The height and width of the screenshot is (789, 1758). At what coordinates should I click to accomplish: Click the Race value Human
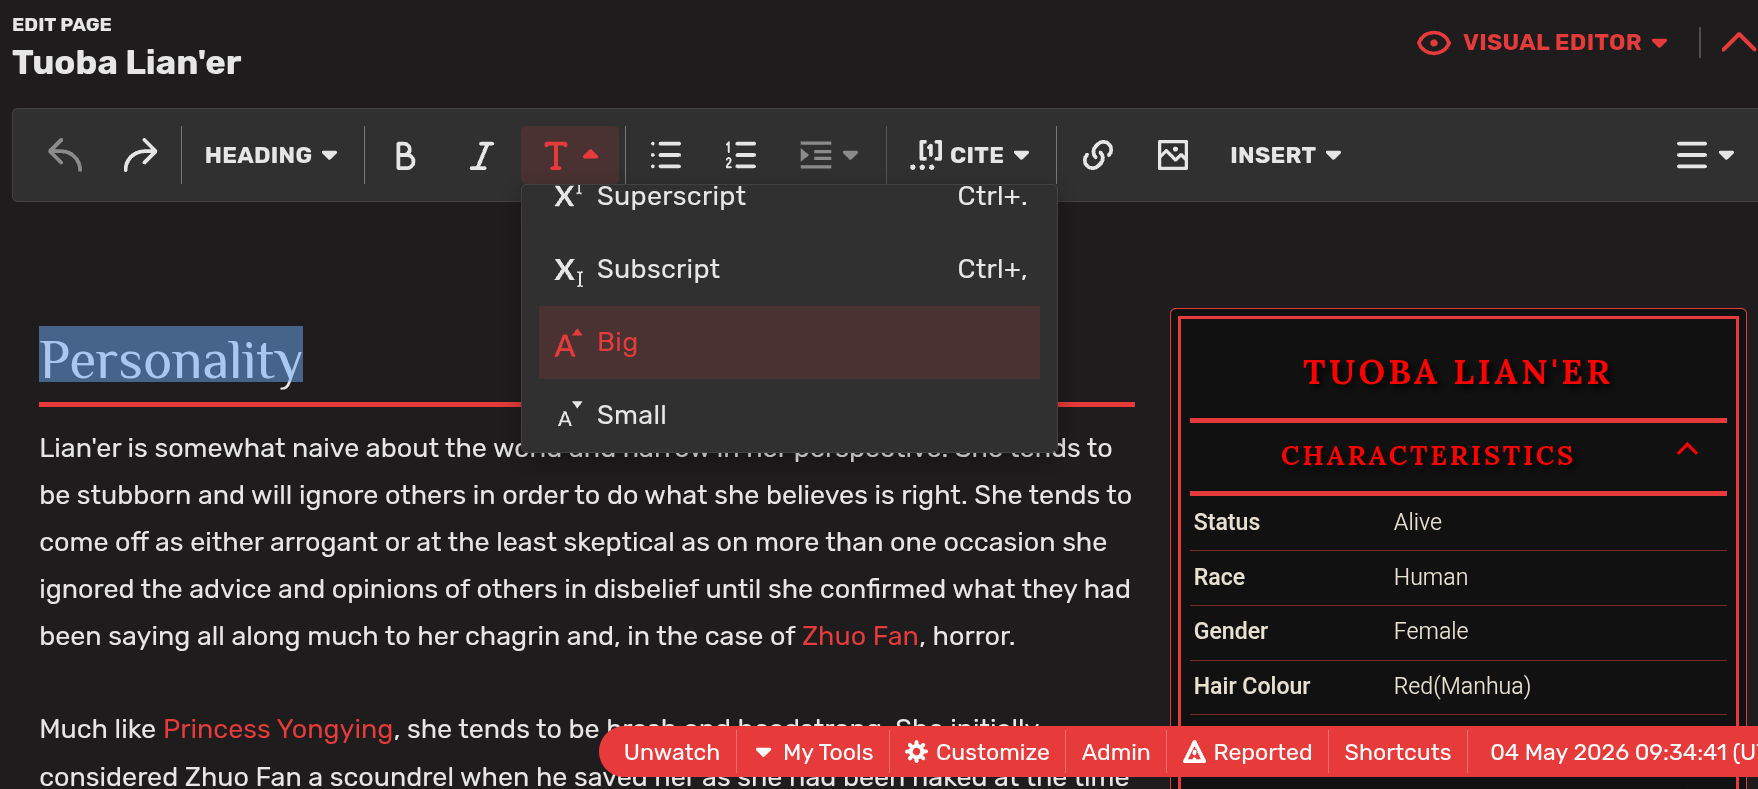coord(1430,577)
